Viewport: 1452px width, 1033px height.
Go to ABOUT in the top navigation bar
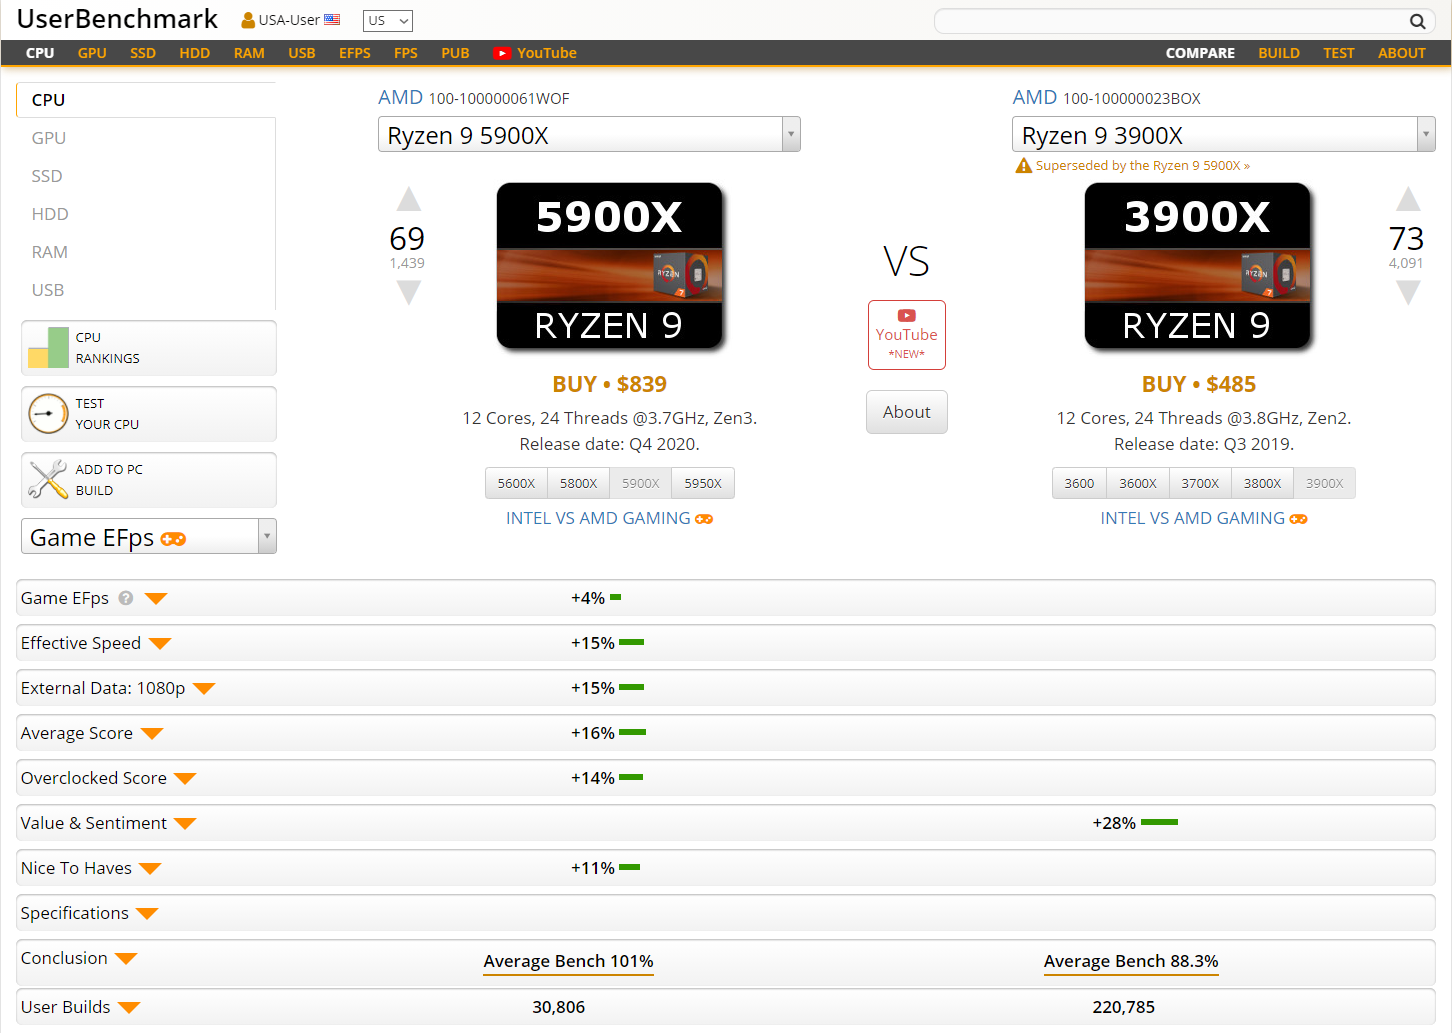1402,53
